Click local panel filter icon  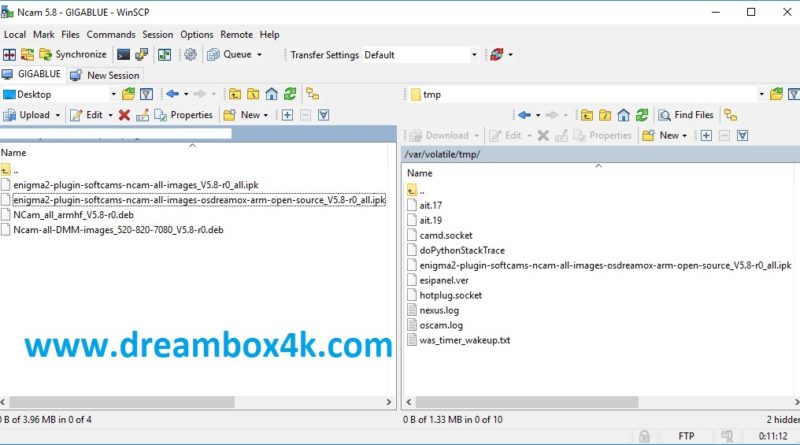(146, 94)
